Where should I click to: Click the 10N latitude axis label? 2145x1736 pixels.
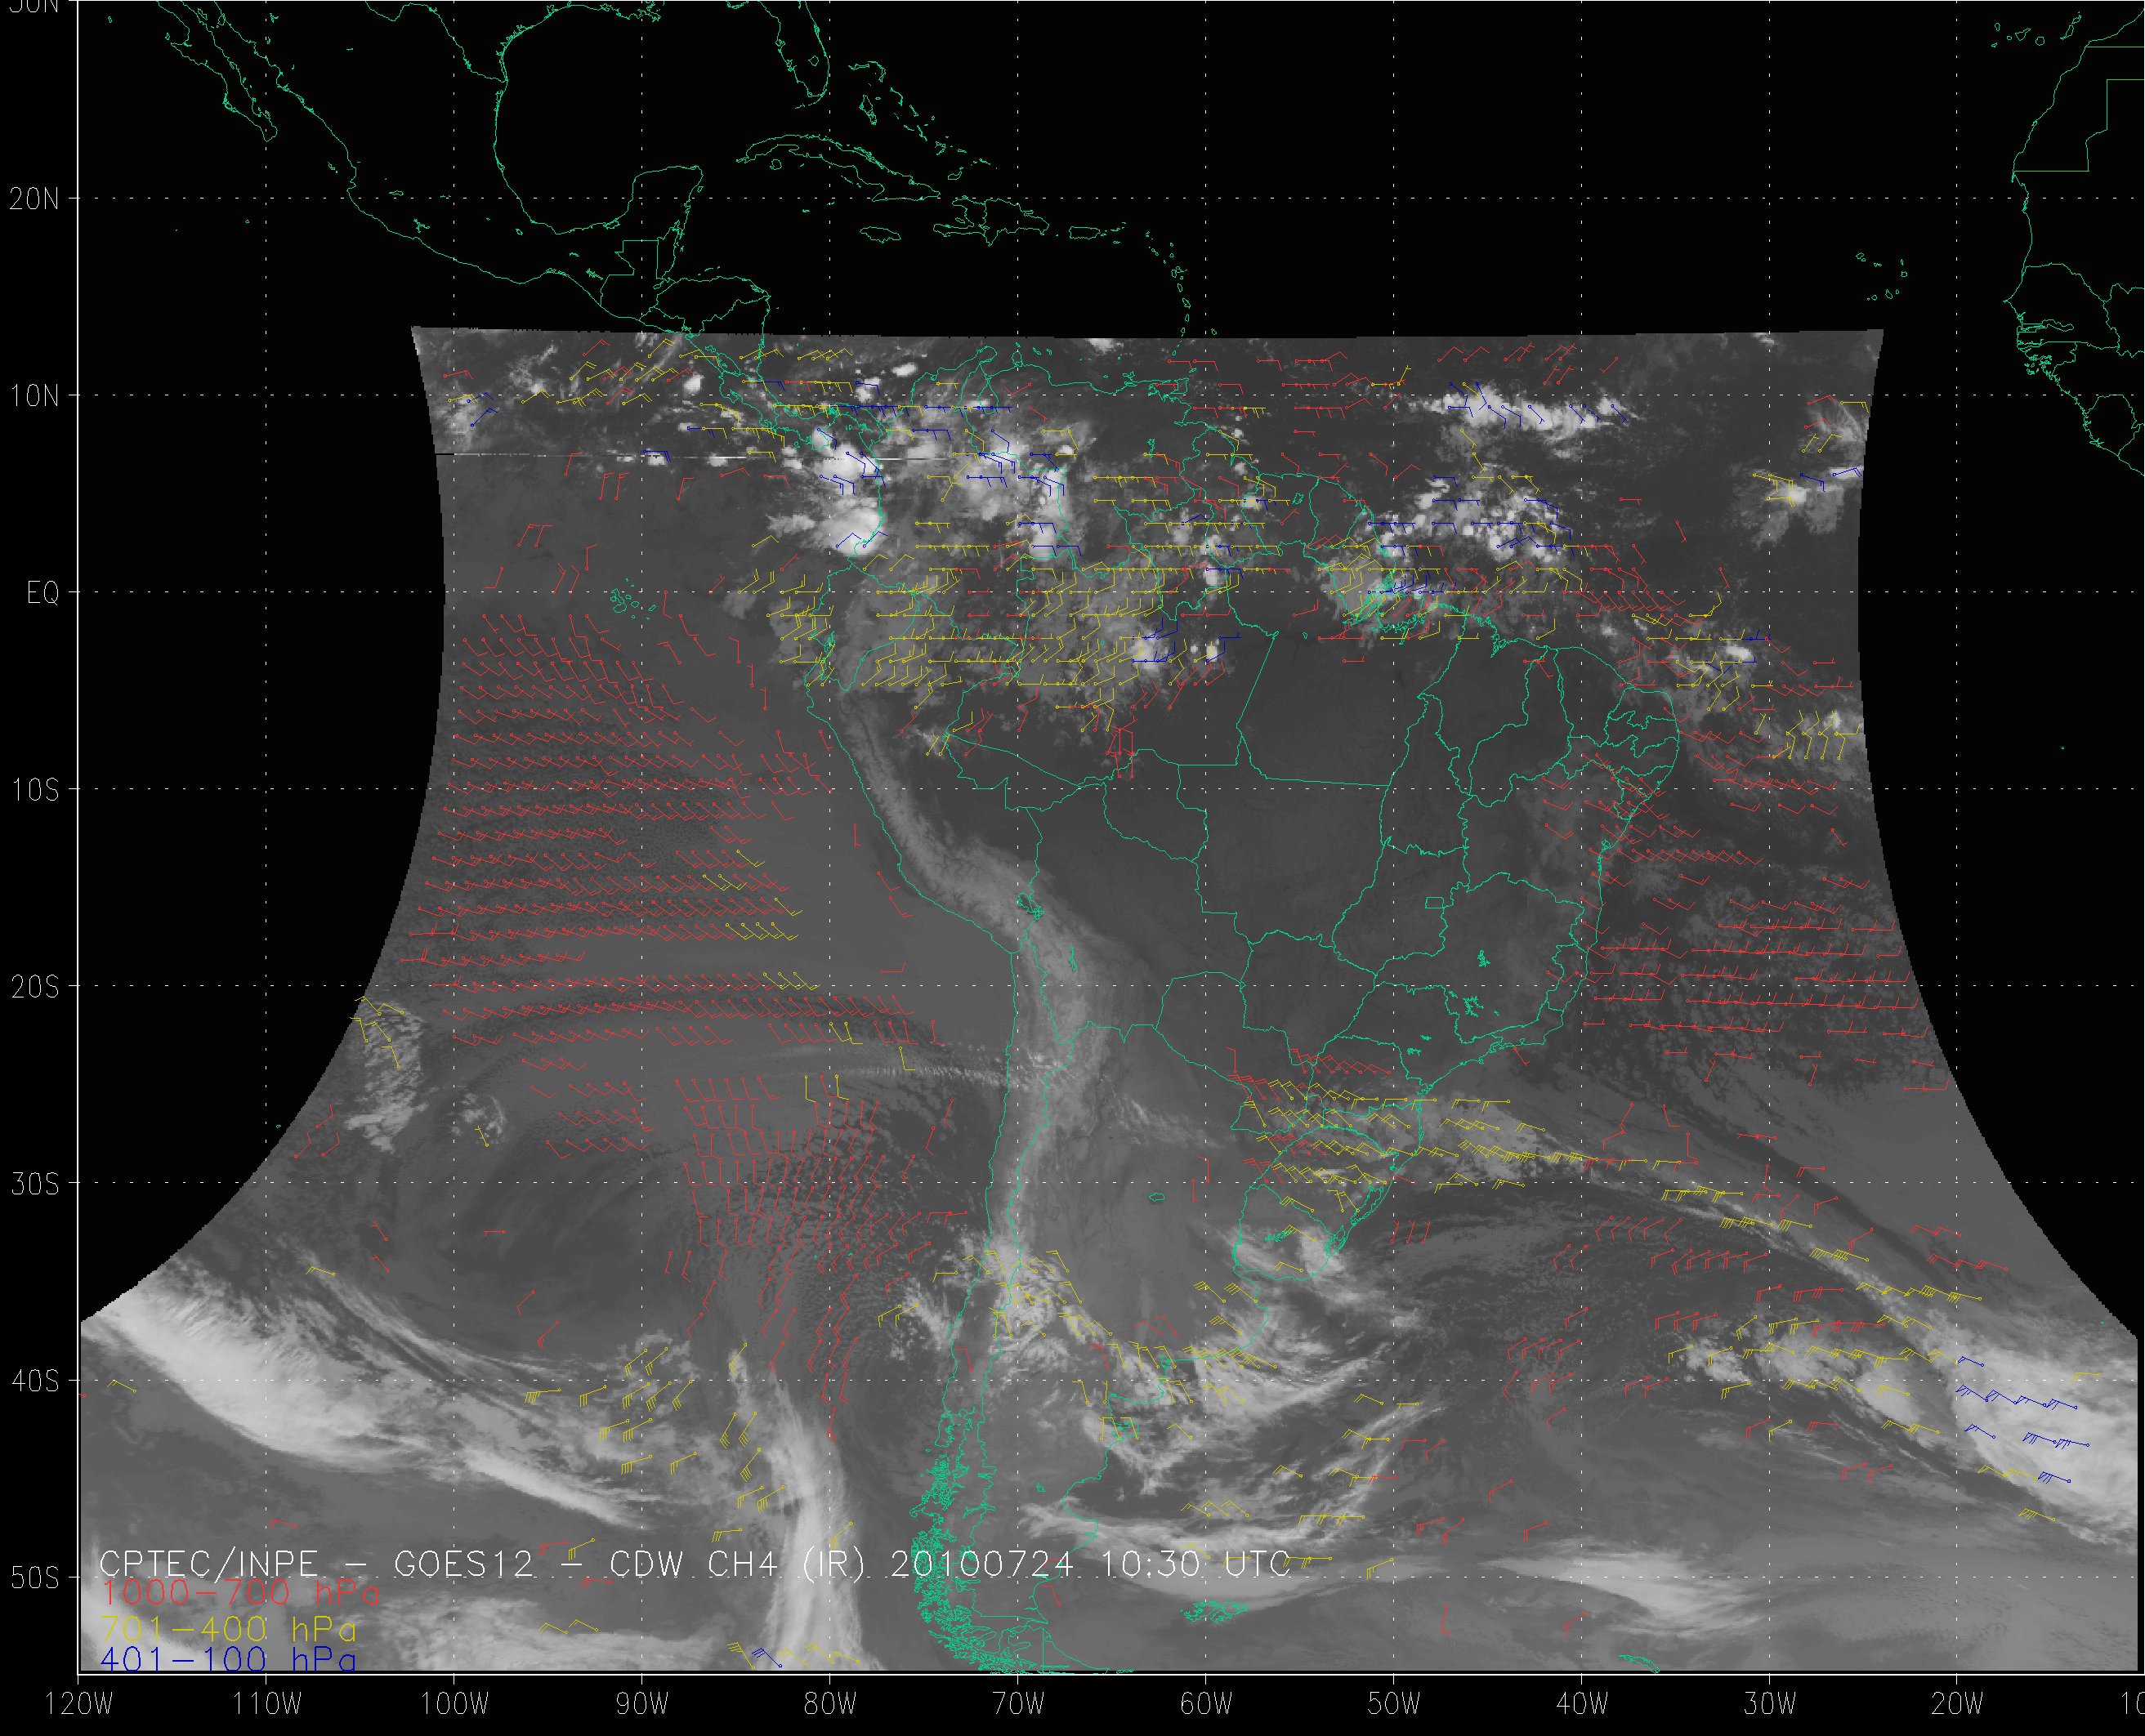(35, 397)
